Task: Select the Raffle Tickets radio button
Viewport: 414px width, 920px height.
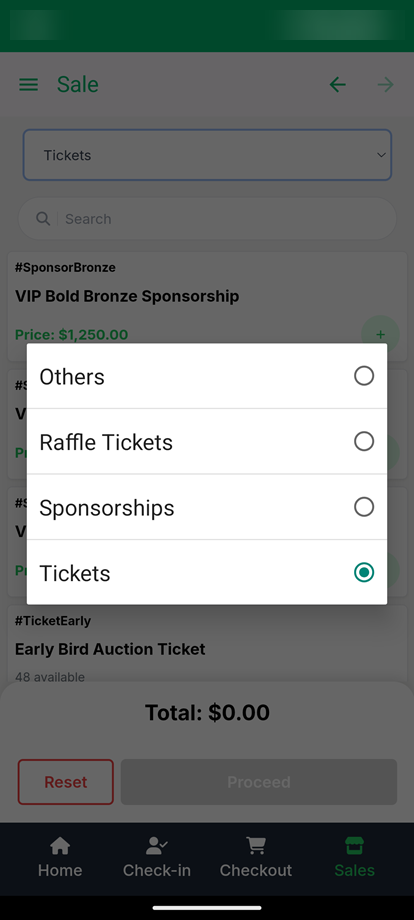Action: (x=364, y=441)
